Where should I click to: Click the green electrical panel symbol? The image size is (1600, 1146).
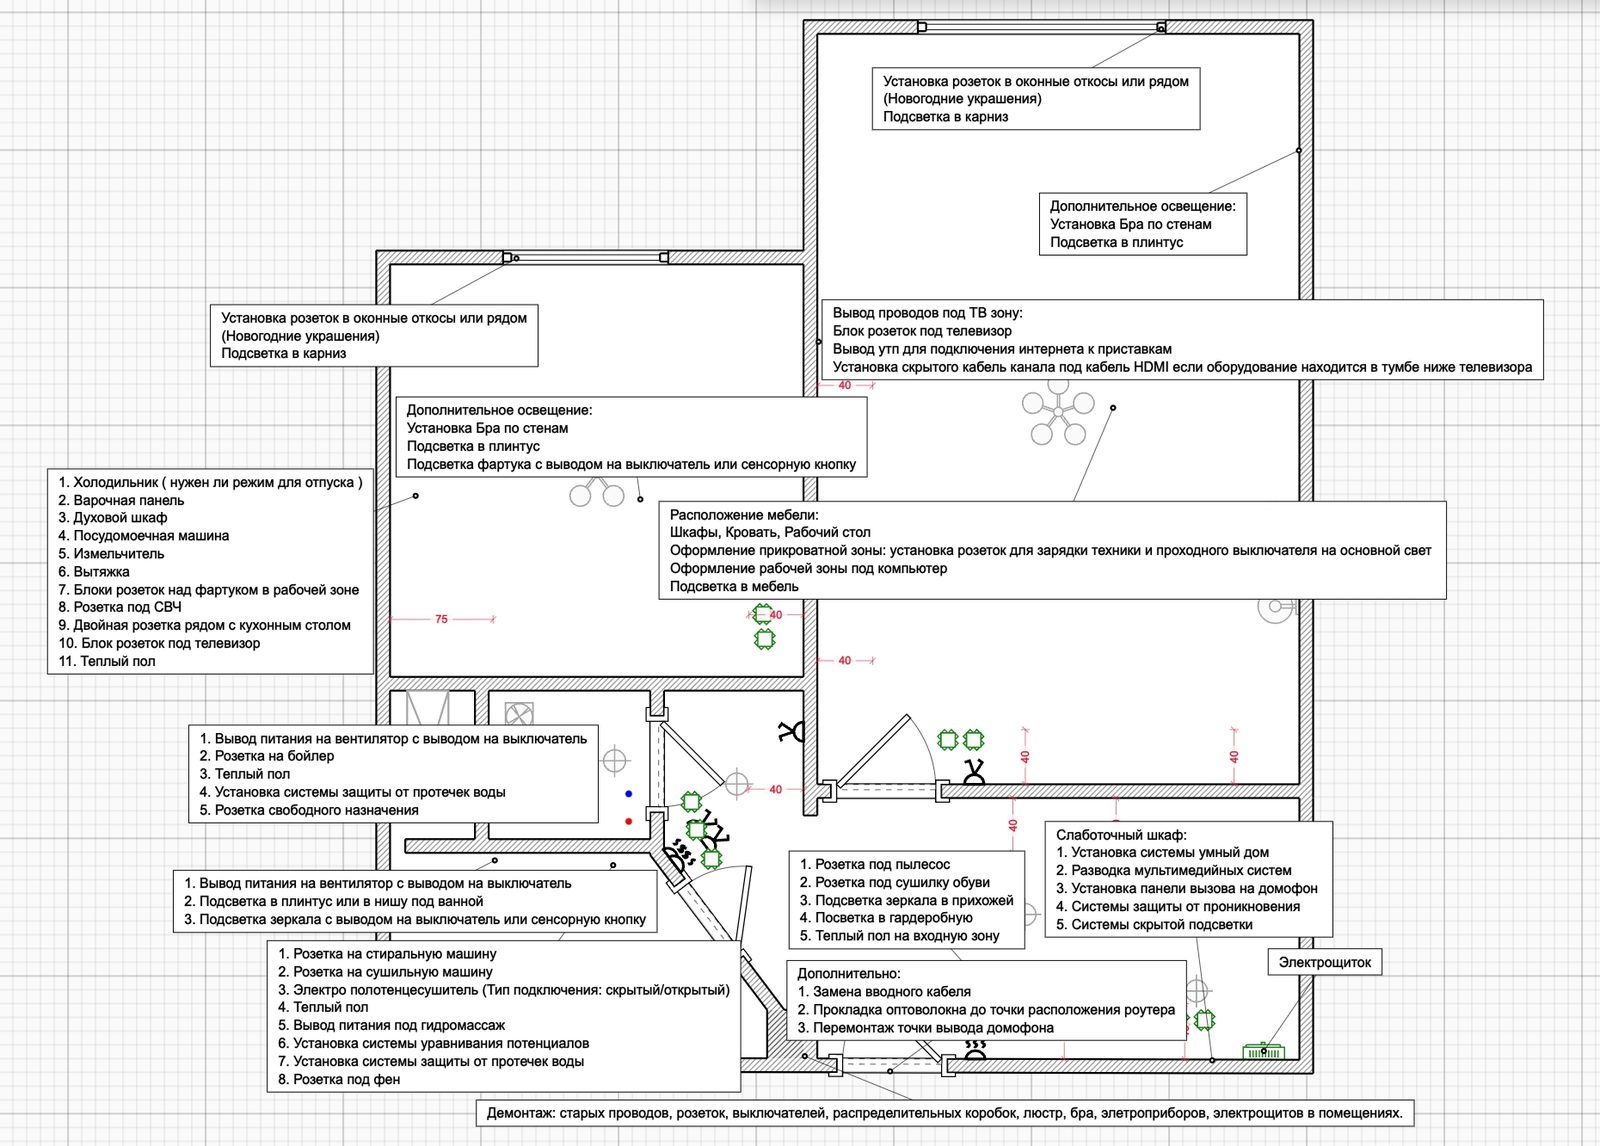pyautogui.click(x=1264, y=1050)
